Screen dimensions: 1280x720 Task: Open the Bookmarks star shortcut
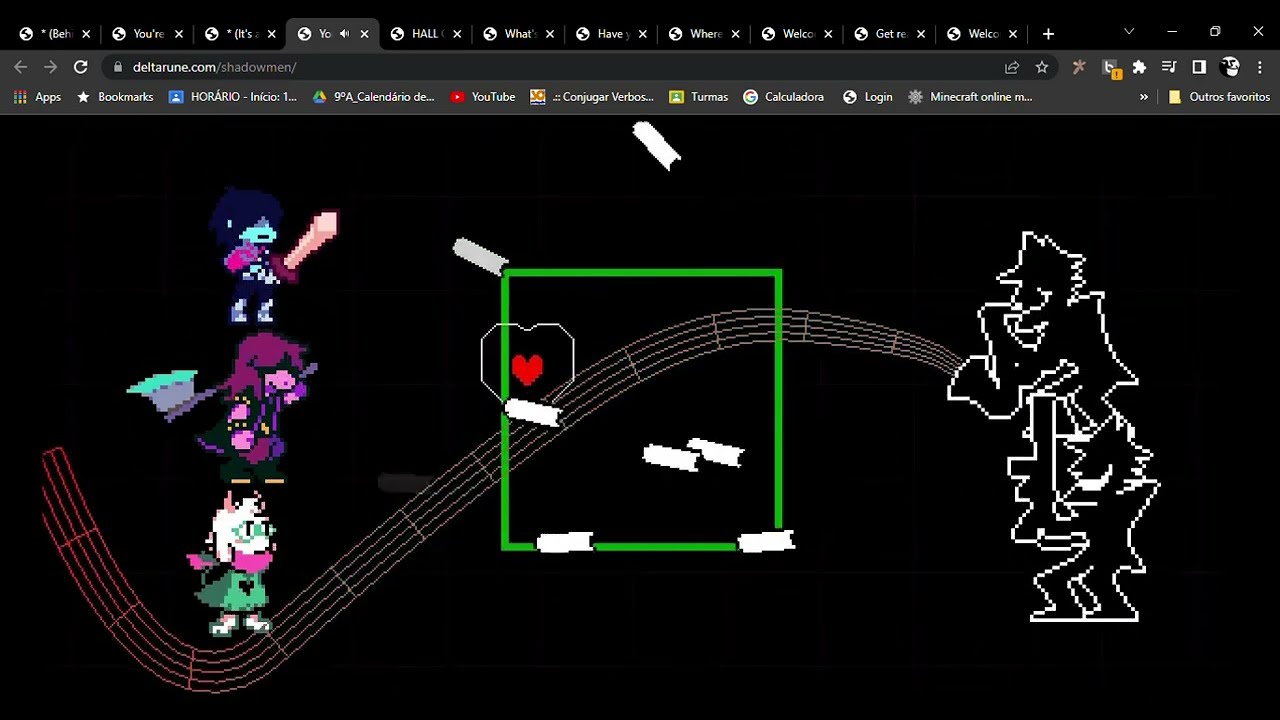[115, 97]
